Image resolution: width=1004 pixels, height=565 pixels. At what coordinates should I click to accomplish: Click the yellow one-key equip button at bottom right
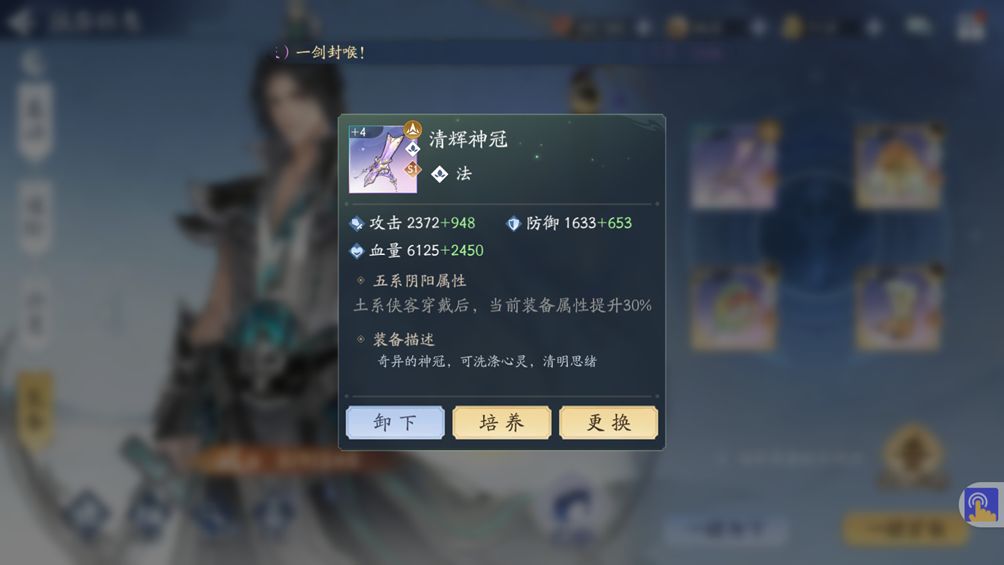tap(905, 529)
